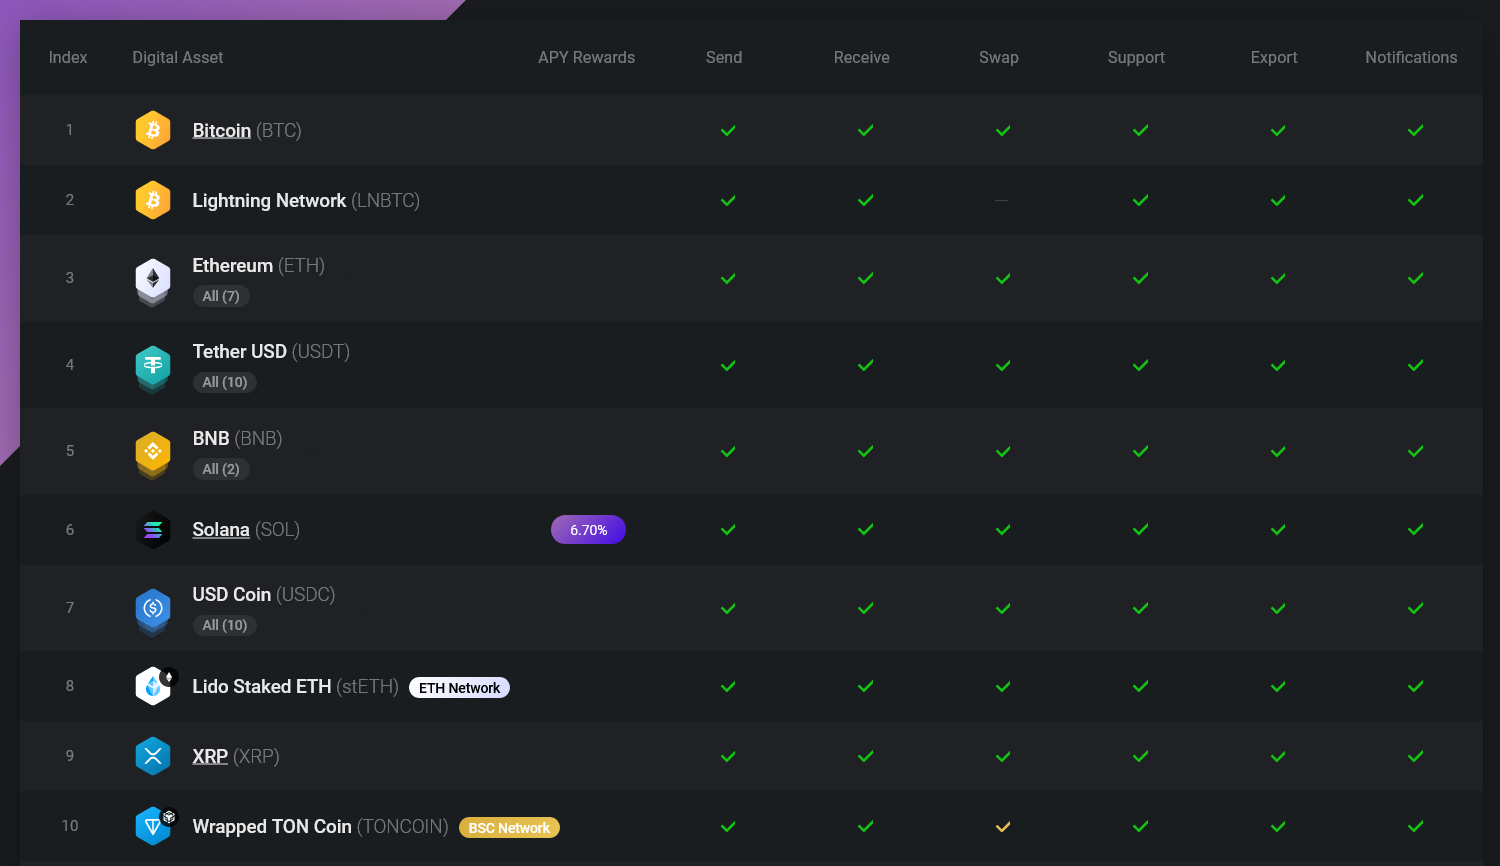Click the Export column header
Viewport: 1500px width, 866px height.
pos(1274,58)
